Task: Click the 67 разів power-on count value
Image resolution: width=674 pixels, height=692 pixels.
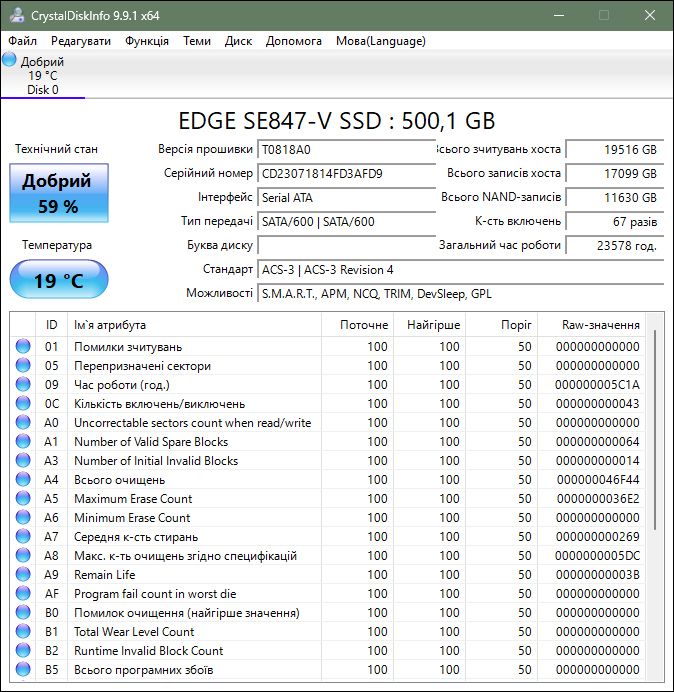Action: click(x=615, y=221)
